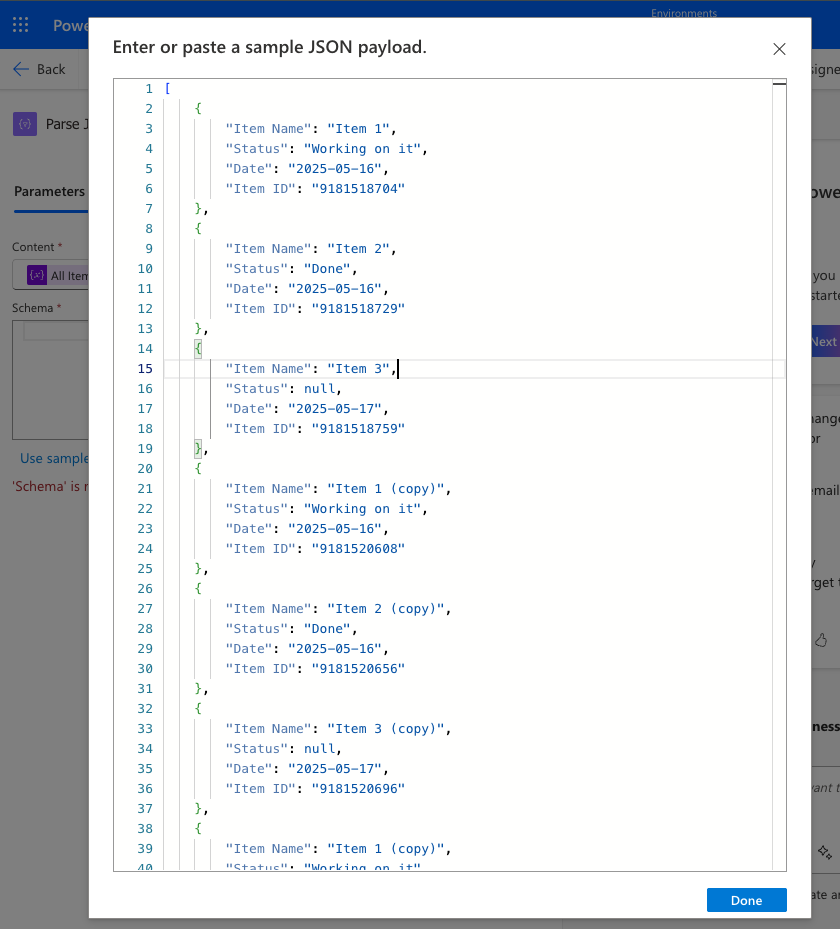Click the sparkle Copilot icon

825,852
